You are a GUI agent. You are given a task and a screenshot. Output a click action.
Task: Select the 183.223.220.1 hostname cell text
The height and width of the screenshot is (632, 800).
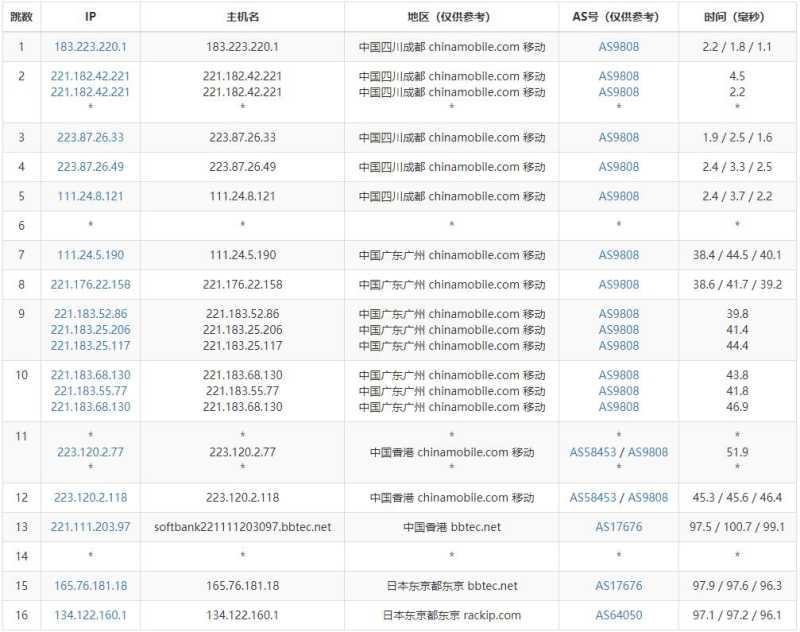(x=242, y=47)
